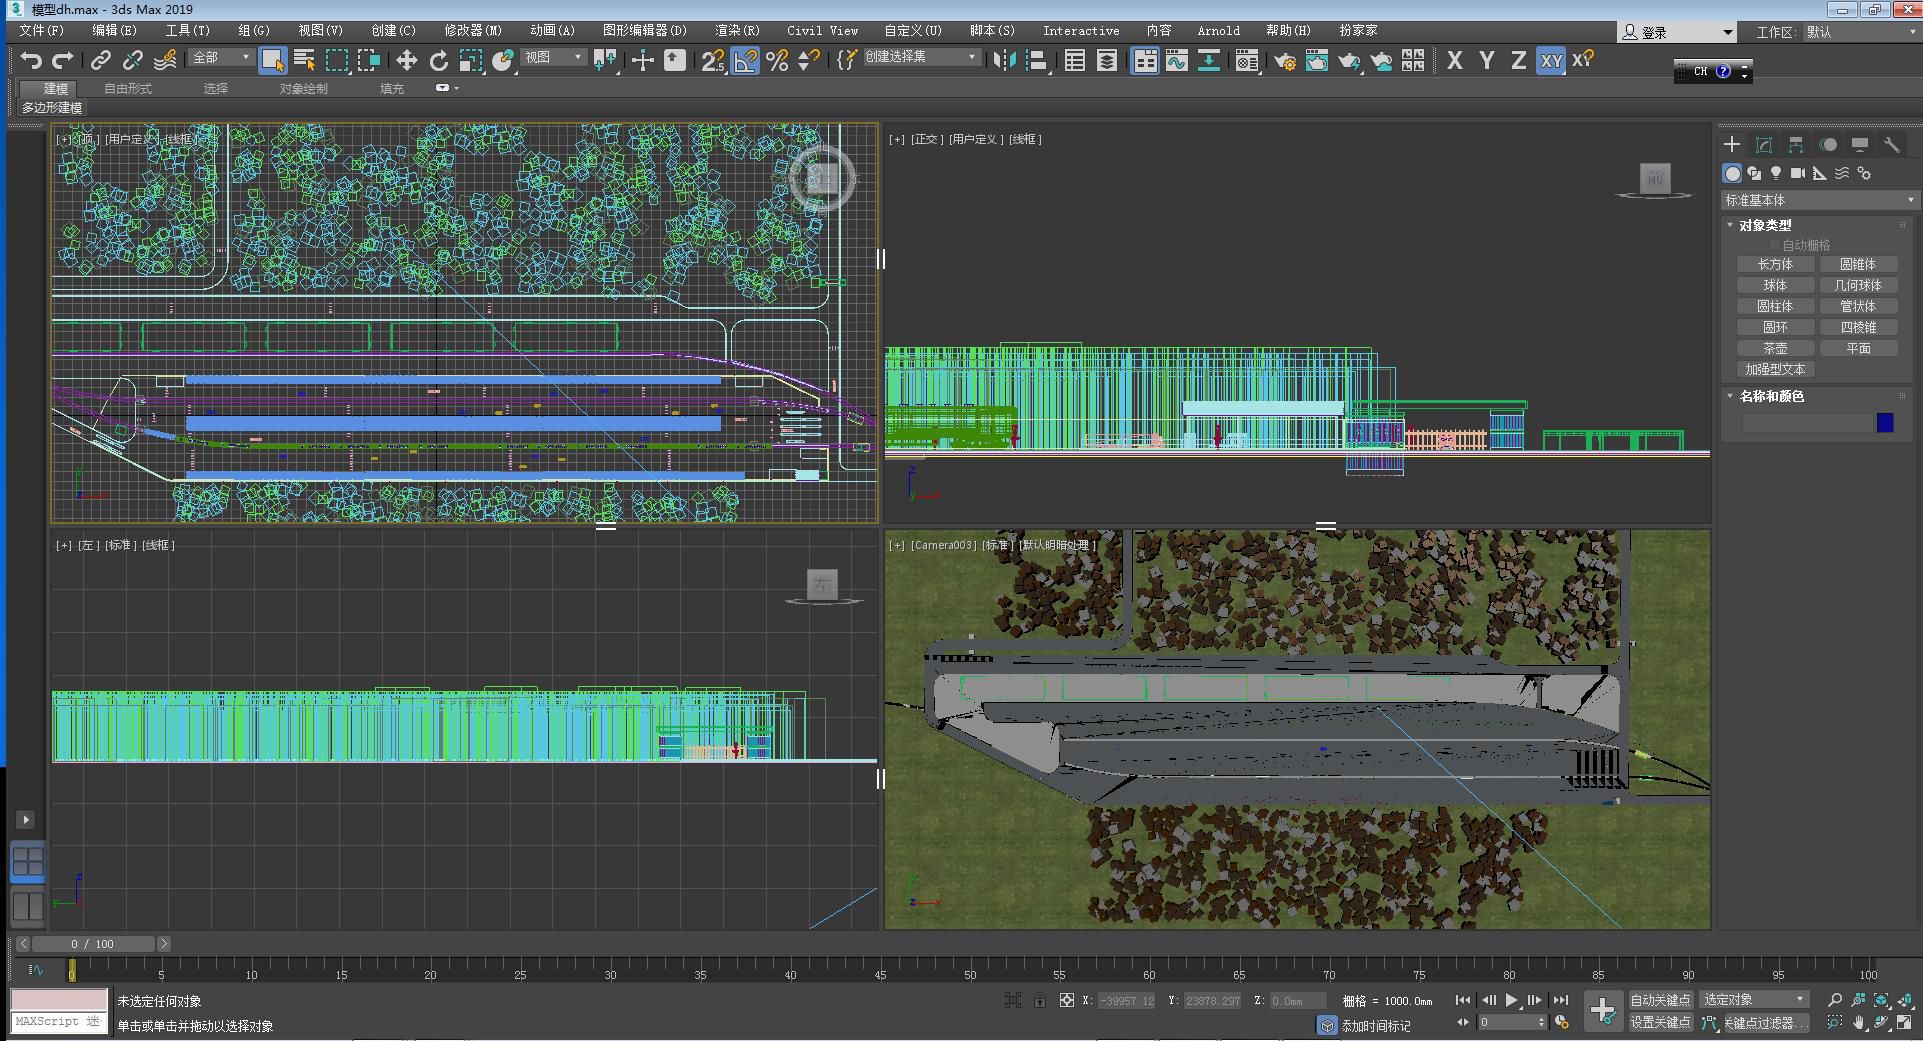Switch to the 自由形式 ribbon tab

tap(128, 89)
